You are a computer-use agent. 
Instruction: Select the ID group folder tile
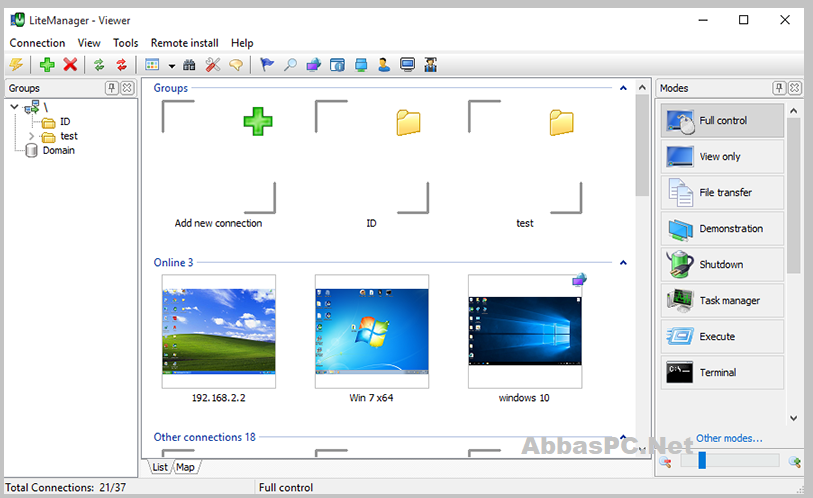pyautogui.click(x=372, y=164)
